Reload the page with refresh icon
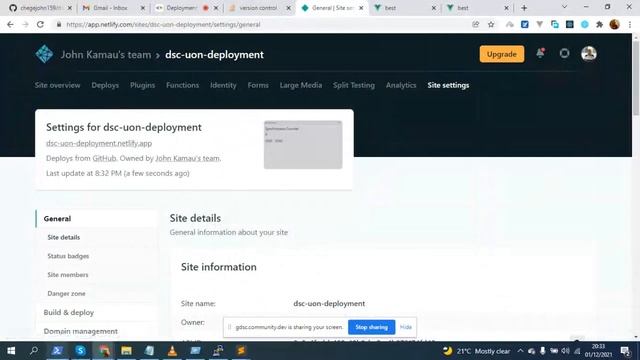Image resolution: width=640 pixels, height=360 pixels. click(x=40, y=24)
